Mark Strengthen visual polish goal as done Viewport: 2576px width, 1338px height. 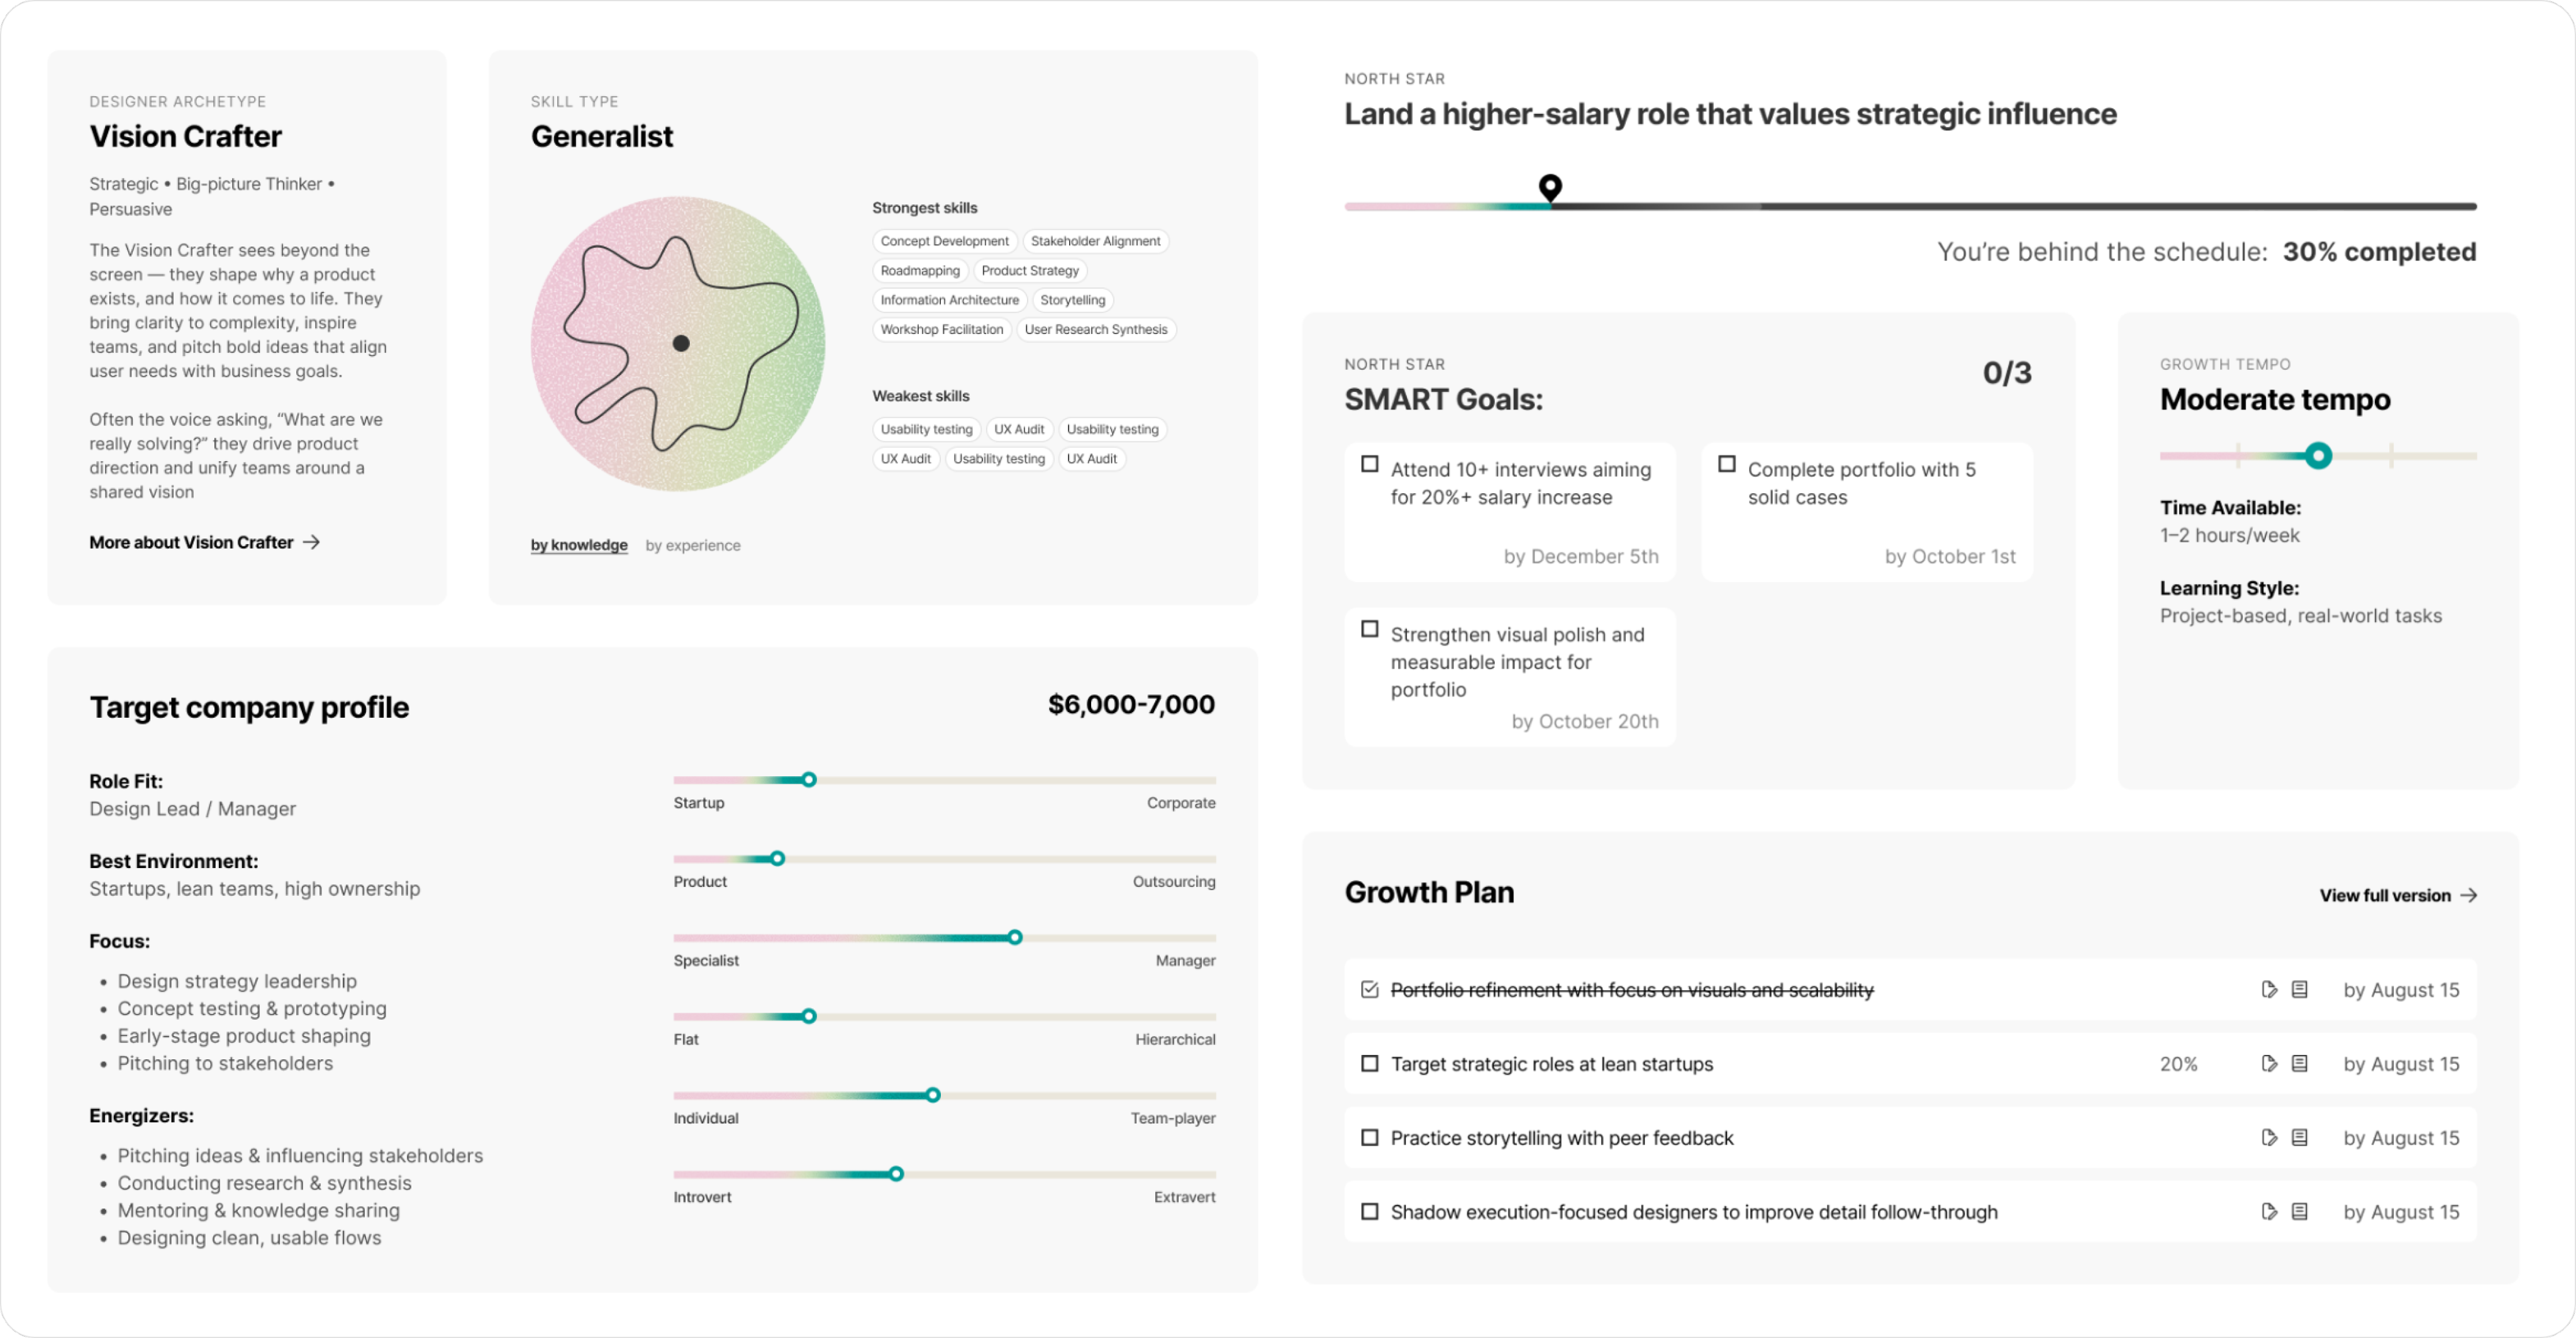coord(1370,629)
